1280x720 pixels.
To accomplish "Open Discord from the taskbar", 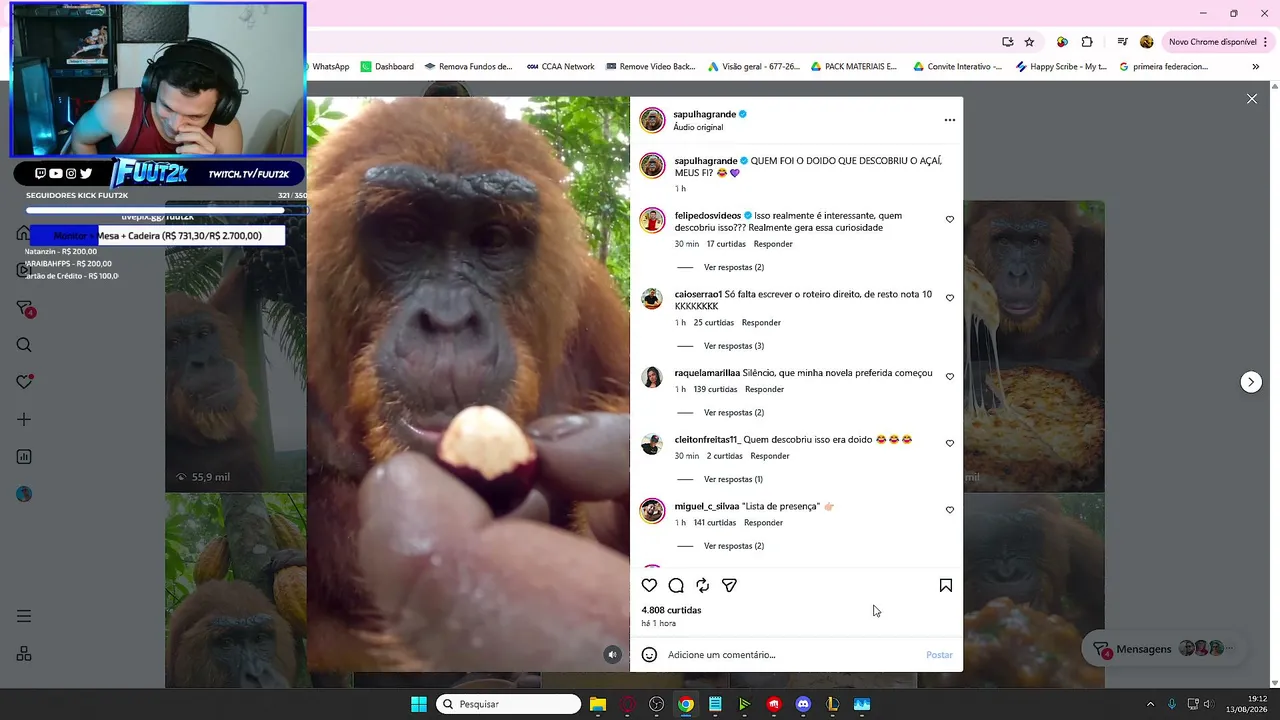I will pyautogui.click(x=803, y=704).
